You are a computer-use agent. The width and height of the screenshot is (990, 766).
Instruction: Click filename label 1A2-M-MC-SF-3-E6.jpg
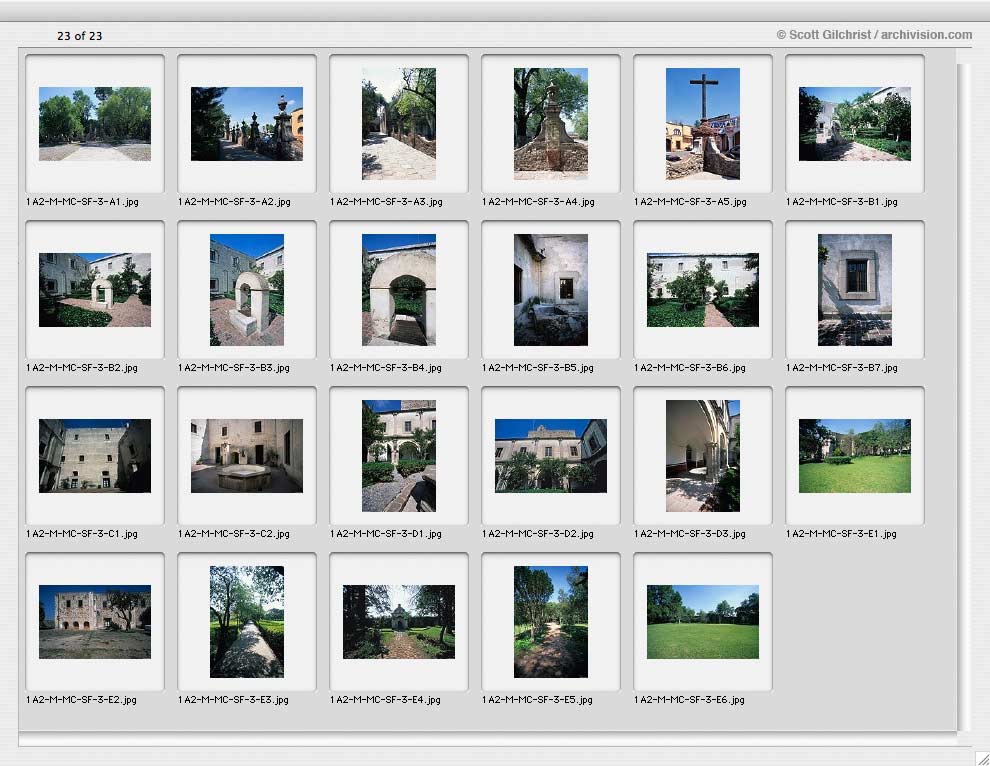(689, 700)
